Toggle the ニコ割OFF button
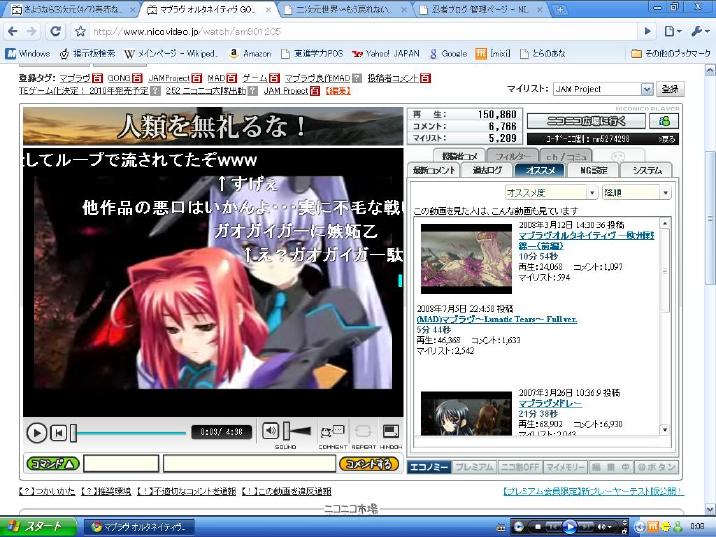Viewport: 716px width, 537px height. (520, 467)
